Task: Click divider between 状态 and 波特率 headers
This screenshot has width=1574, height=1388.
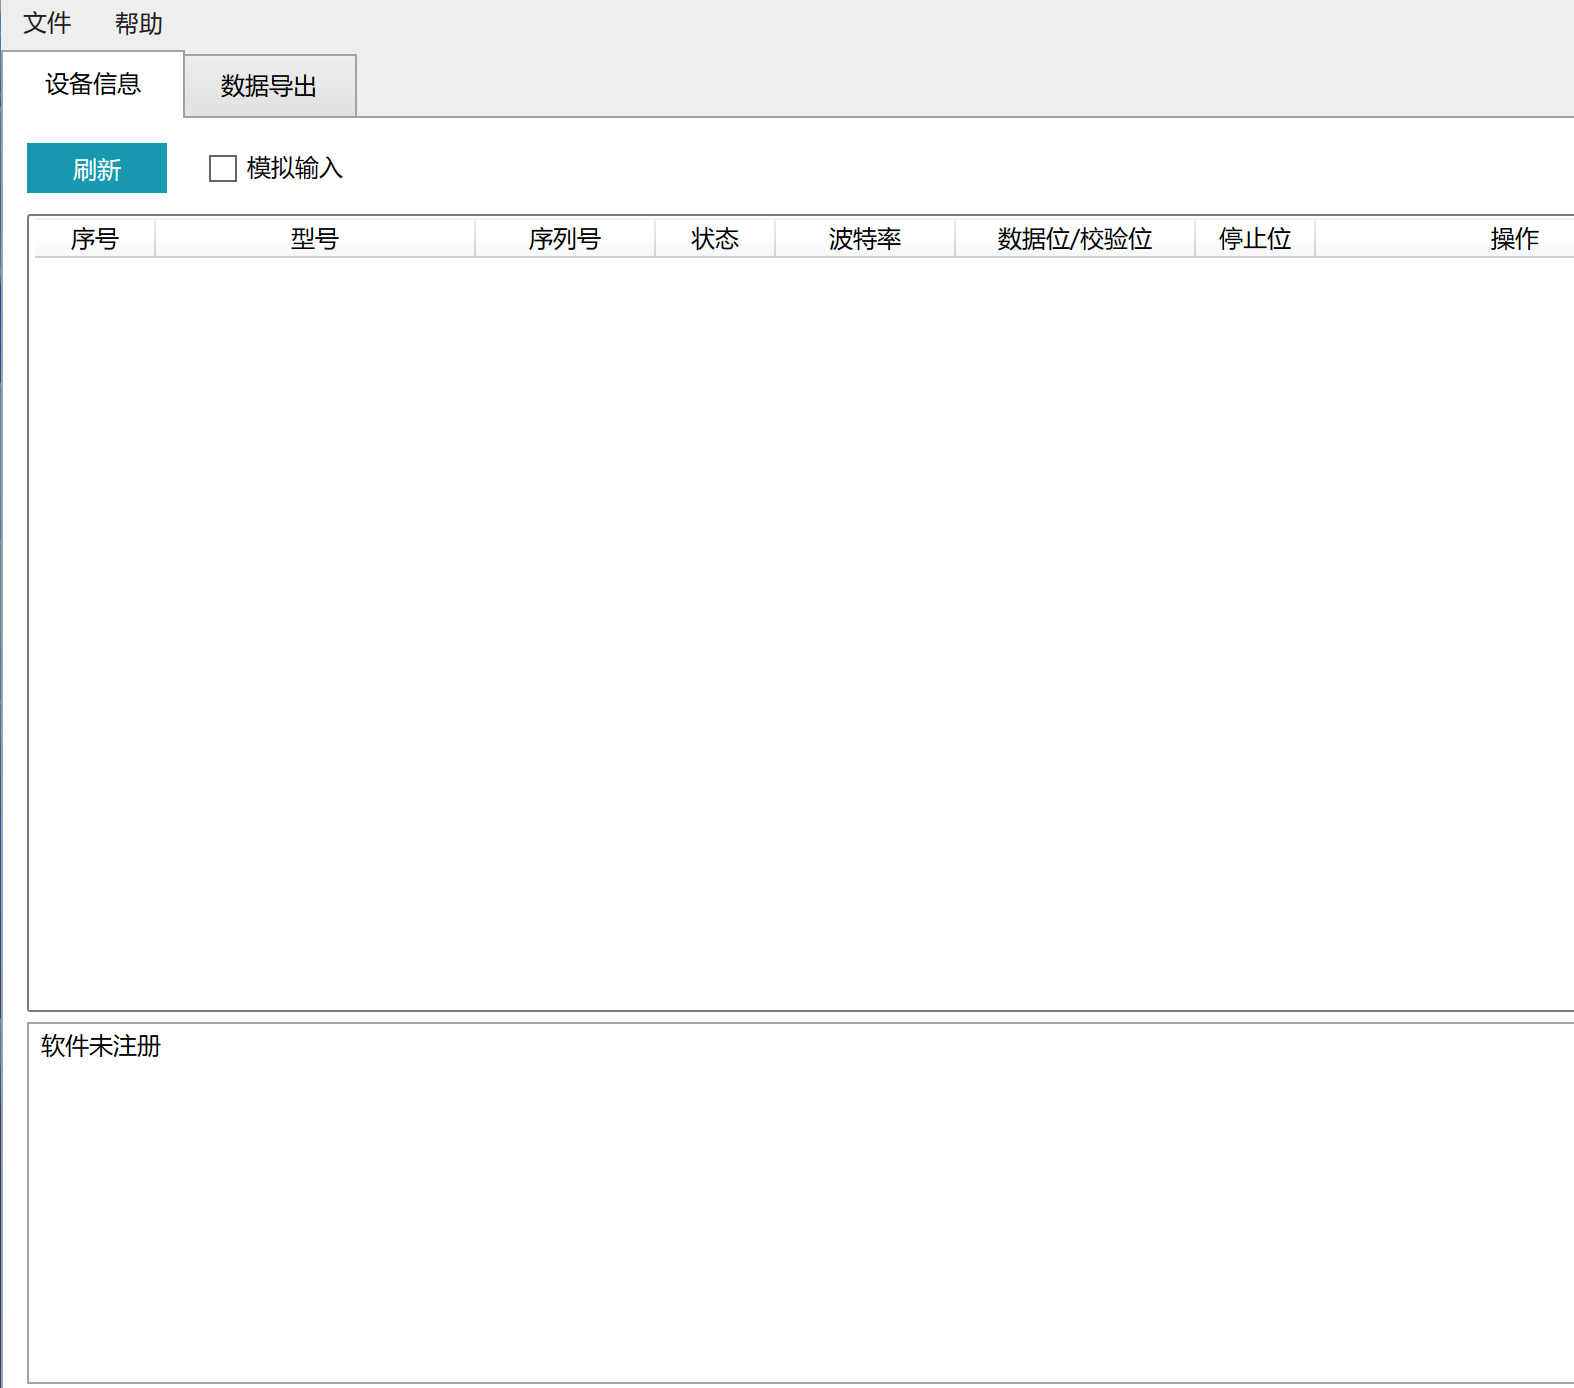Action: pos(775,239)
